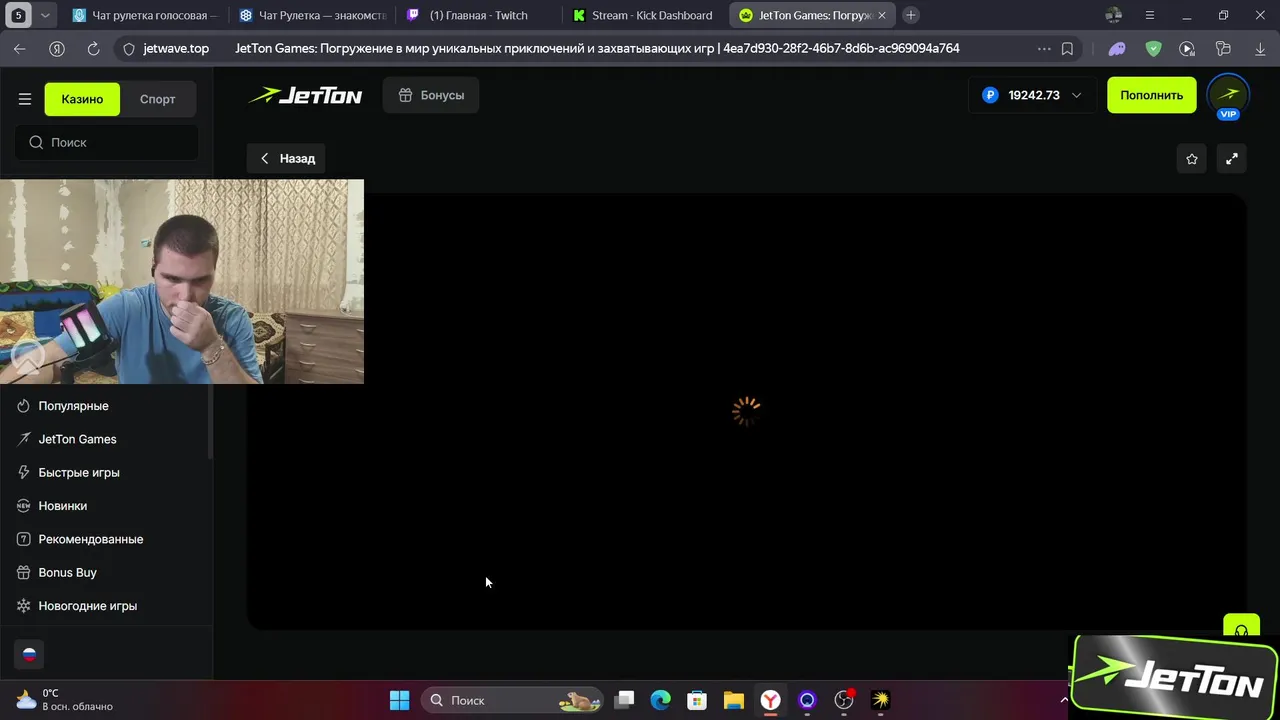Open the Бонусы page
1280x720 pixels.
point(431,95)
